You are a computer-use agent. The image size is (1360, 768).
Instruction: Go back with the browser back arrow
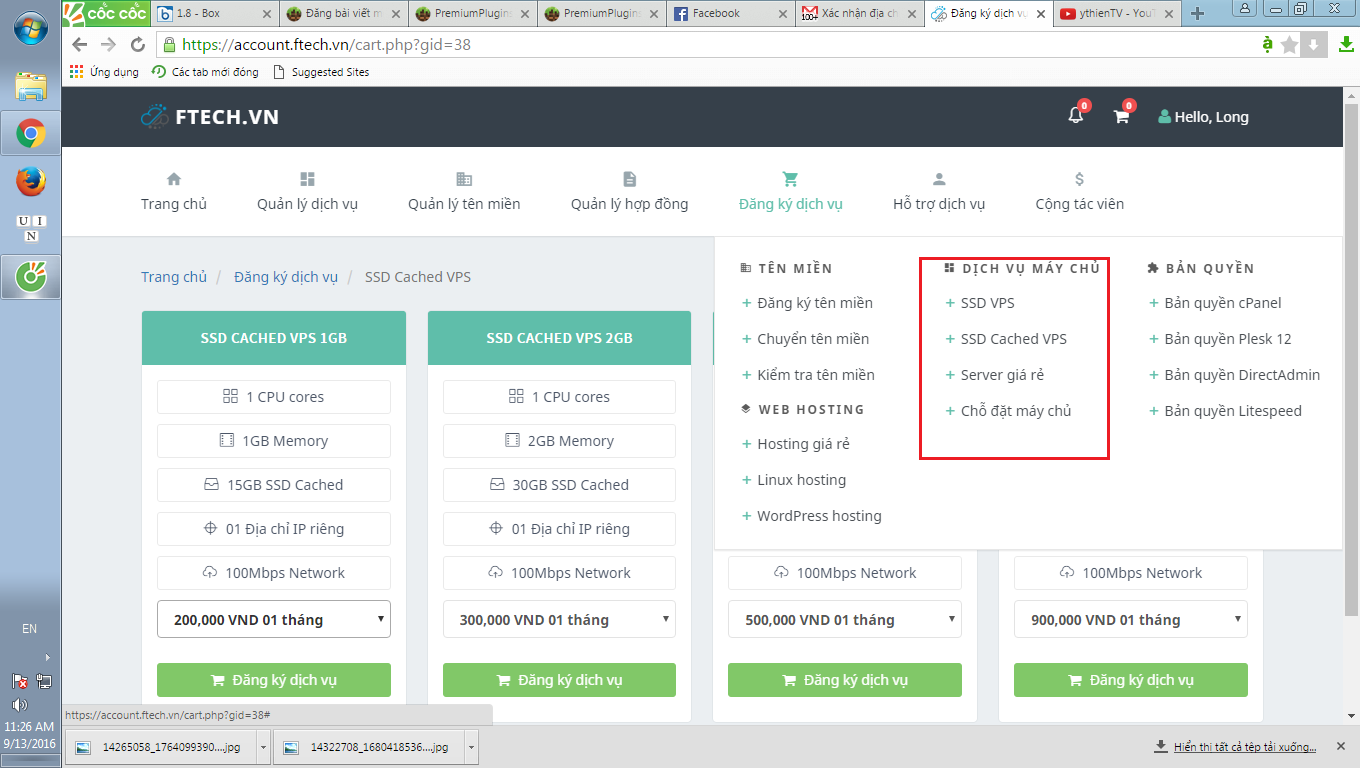point(80,45)
